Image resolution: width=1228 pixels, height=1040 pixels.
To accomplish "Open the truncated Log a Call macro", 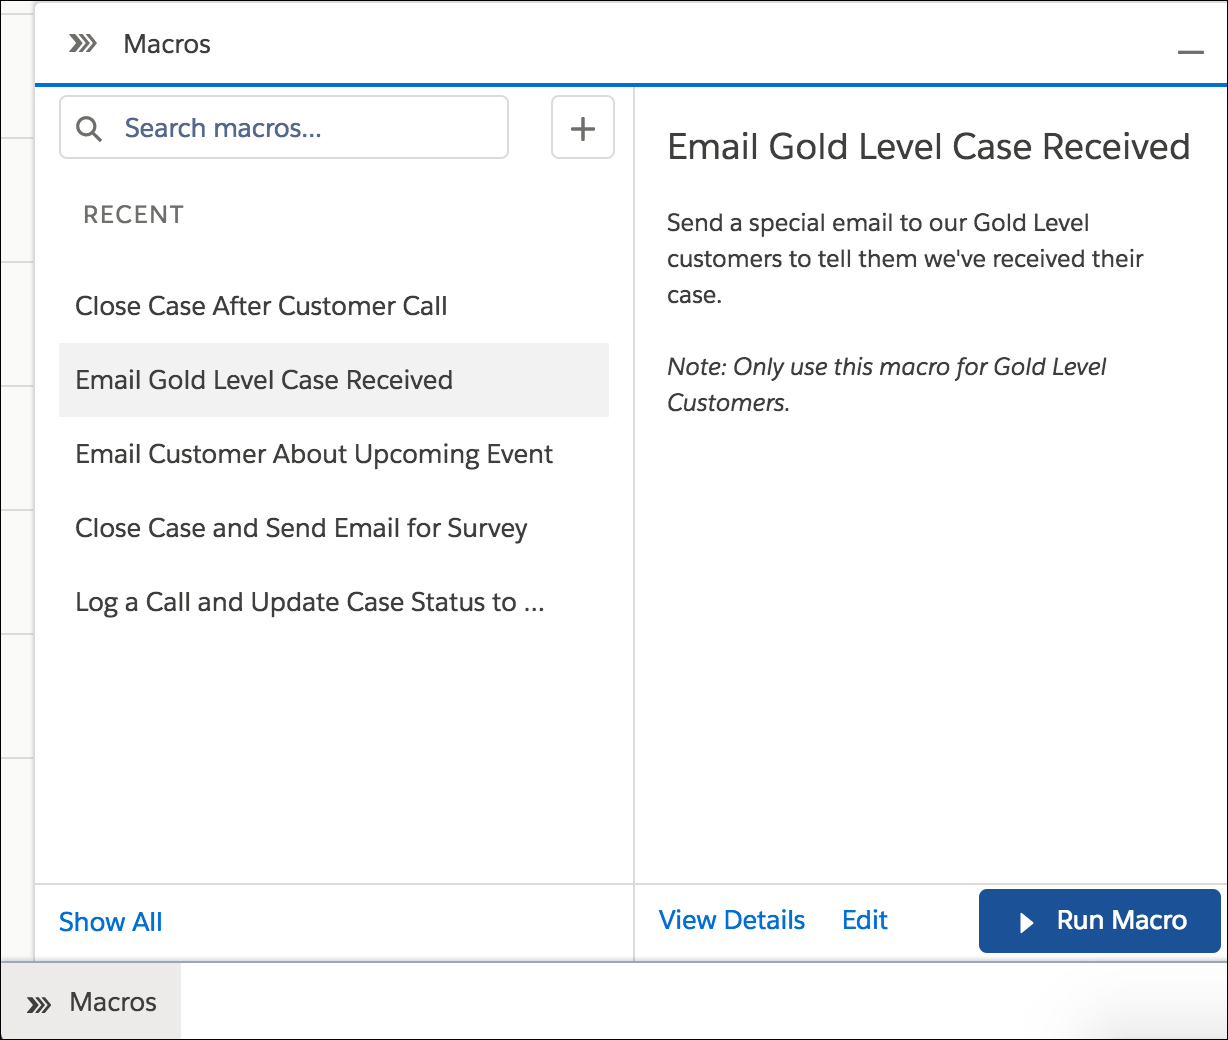I will 310,602.
